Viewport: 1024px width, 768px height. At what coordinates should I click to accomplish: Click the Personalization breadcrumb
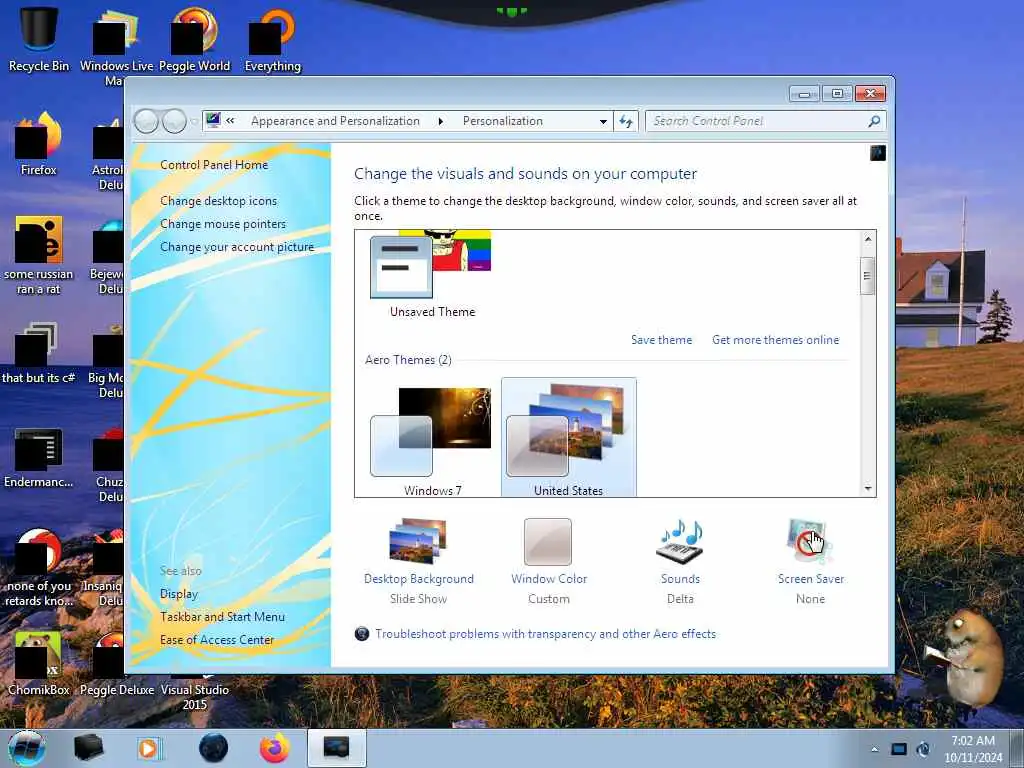pos(503,121)
